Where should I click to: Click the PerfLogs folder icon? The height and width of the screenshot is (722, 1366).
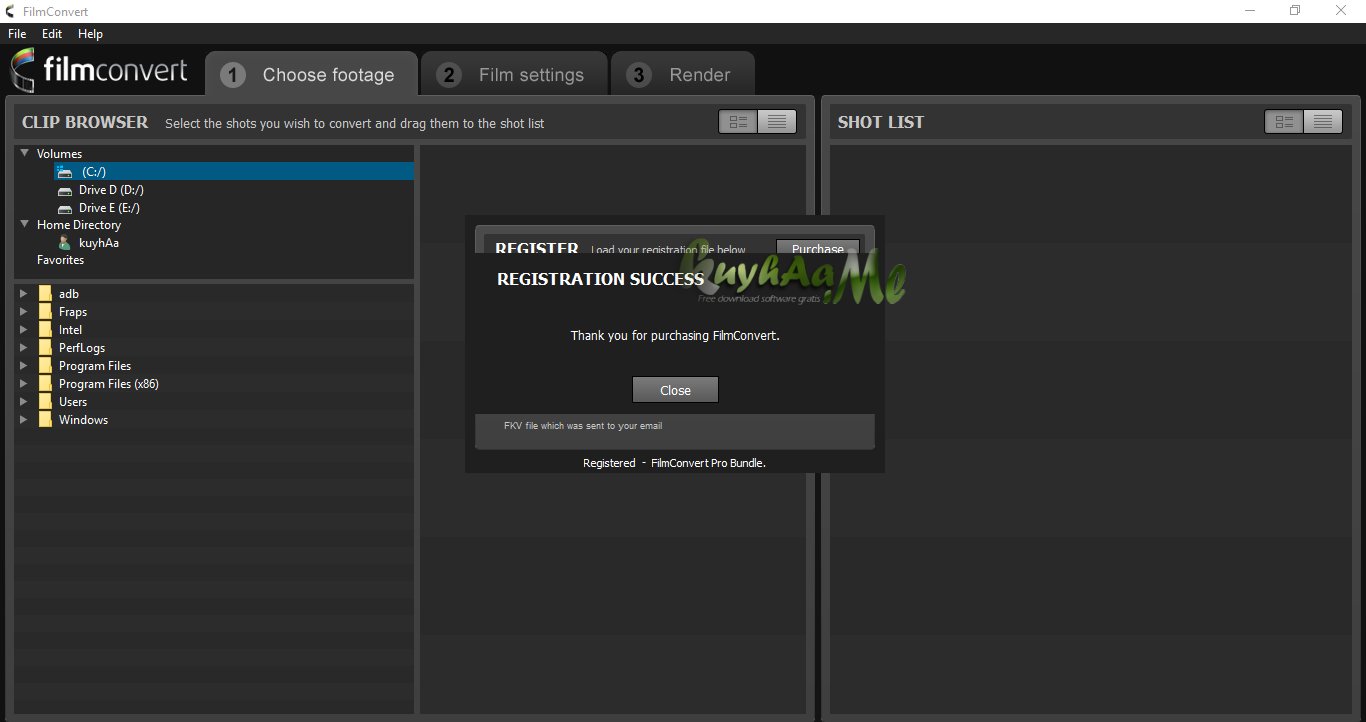[x=45, y=348]
